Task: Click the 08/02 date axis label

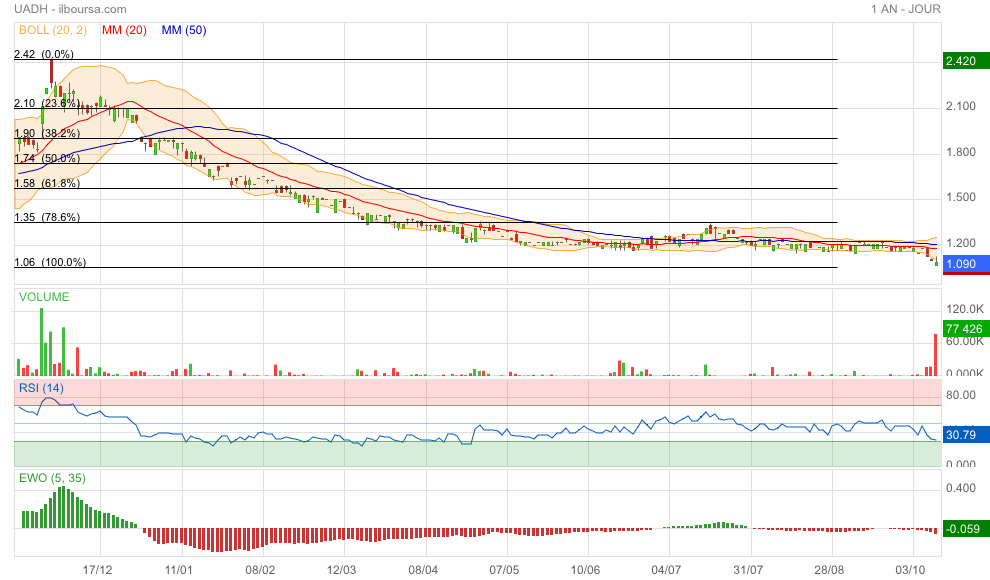Action: pos(260,570)
